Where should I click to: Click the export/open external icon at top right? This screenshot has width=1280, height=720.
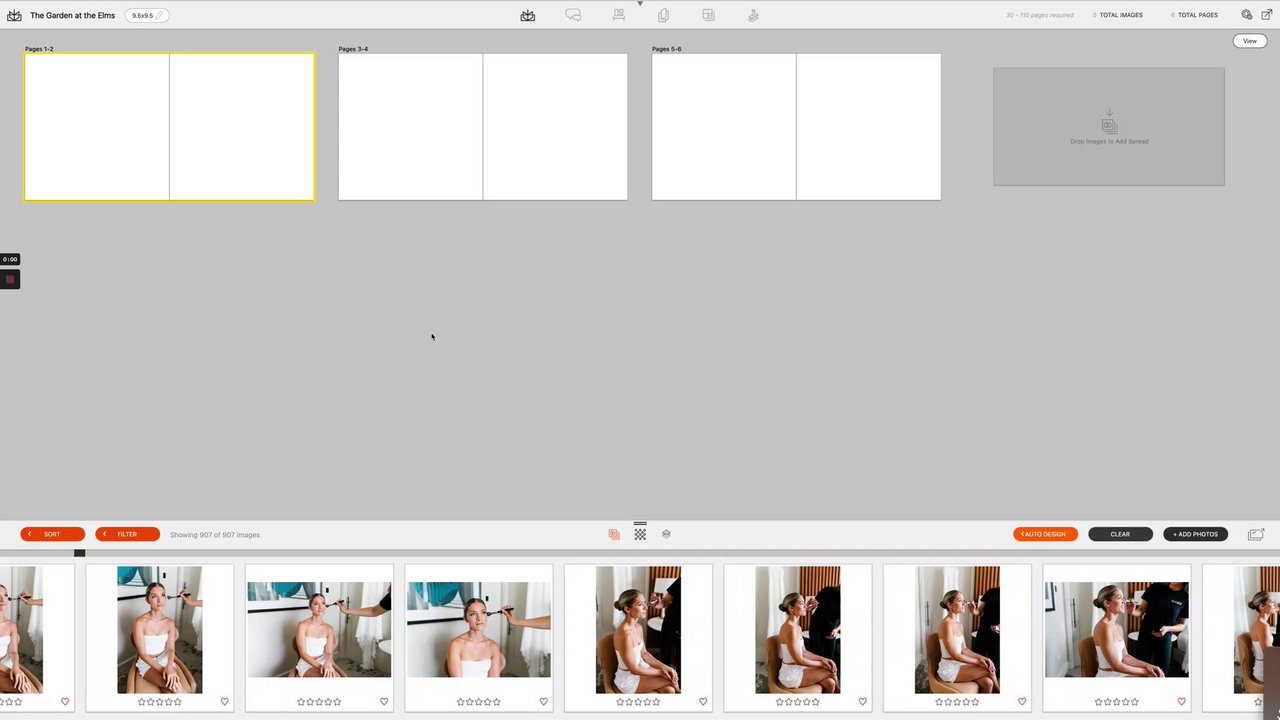1265,15
